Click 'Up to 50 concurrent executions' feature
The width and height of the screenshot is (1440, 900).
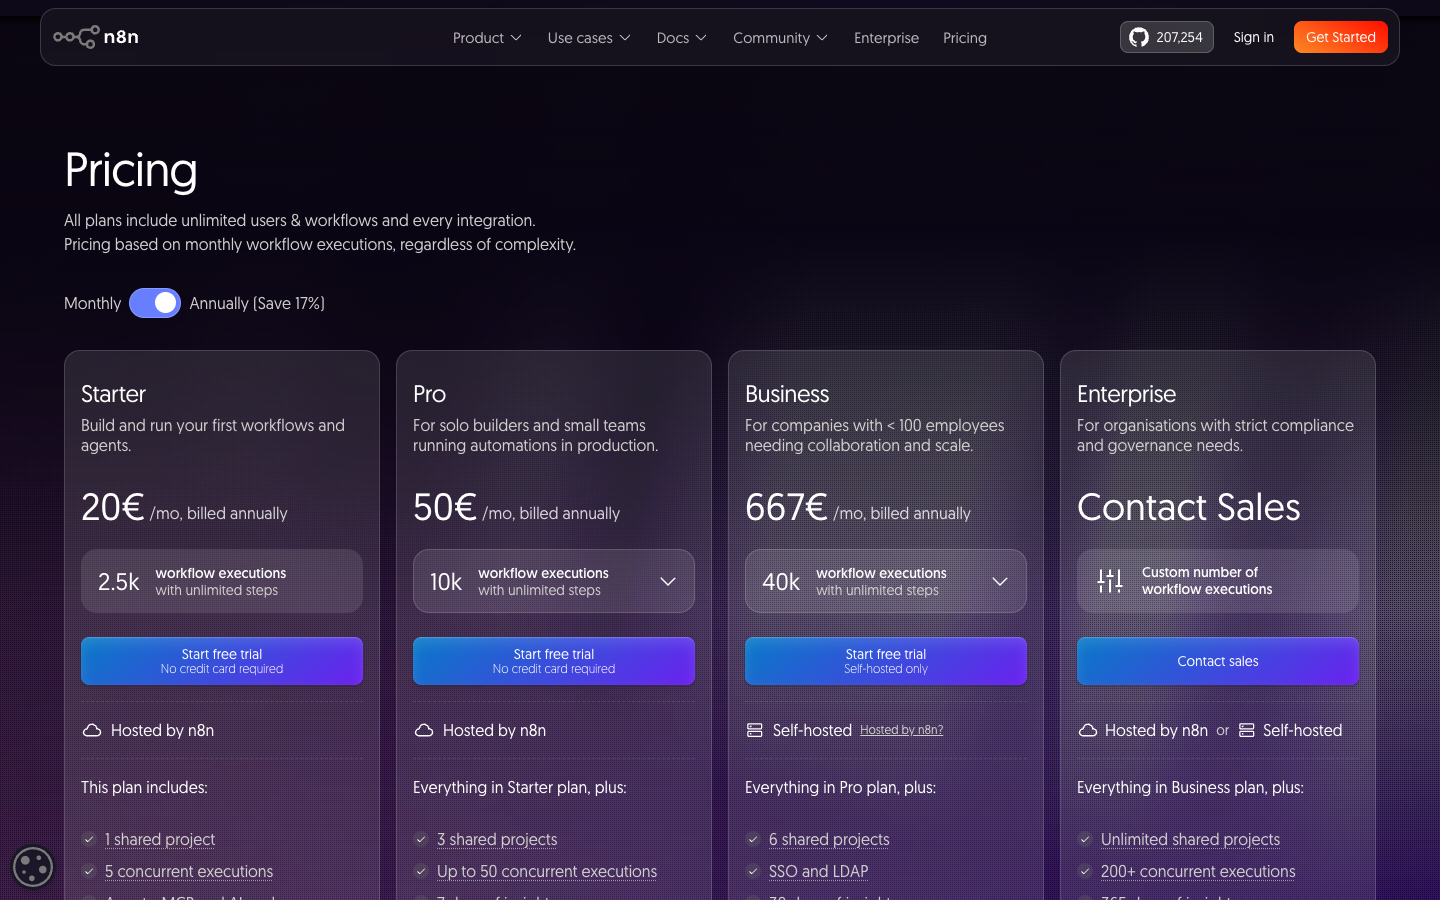tap(547, 872)
